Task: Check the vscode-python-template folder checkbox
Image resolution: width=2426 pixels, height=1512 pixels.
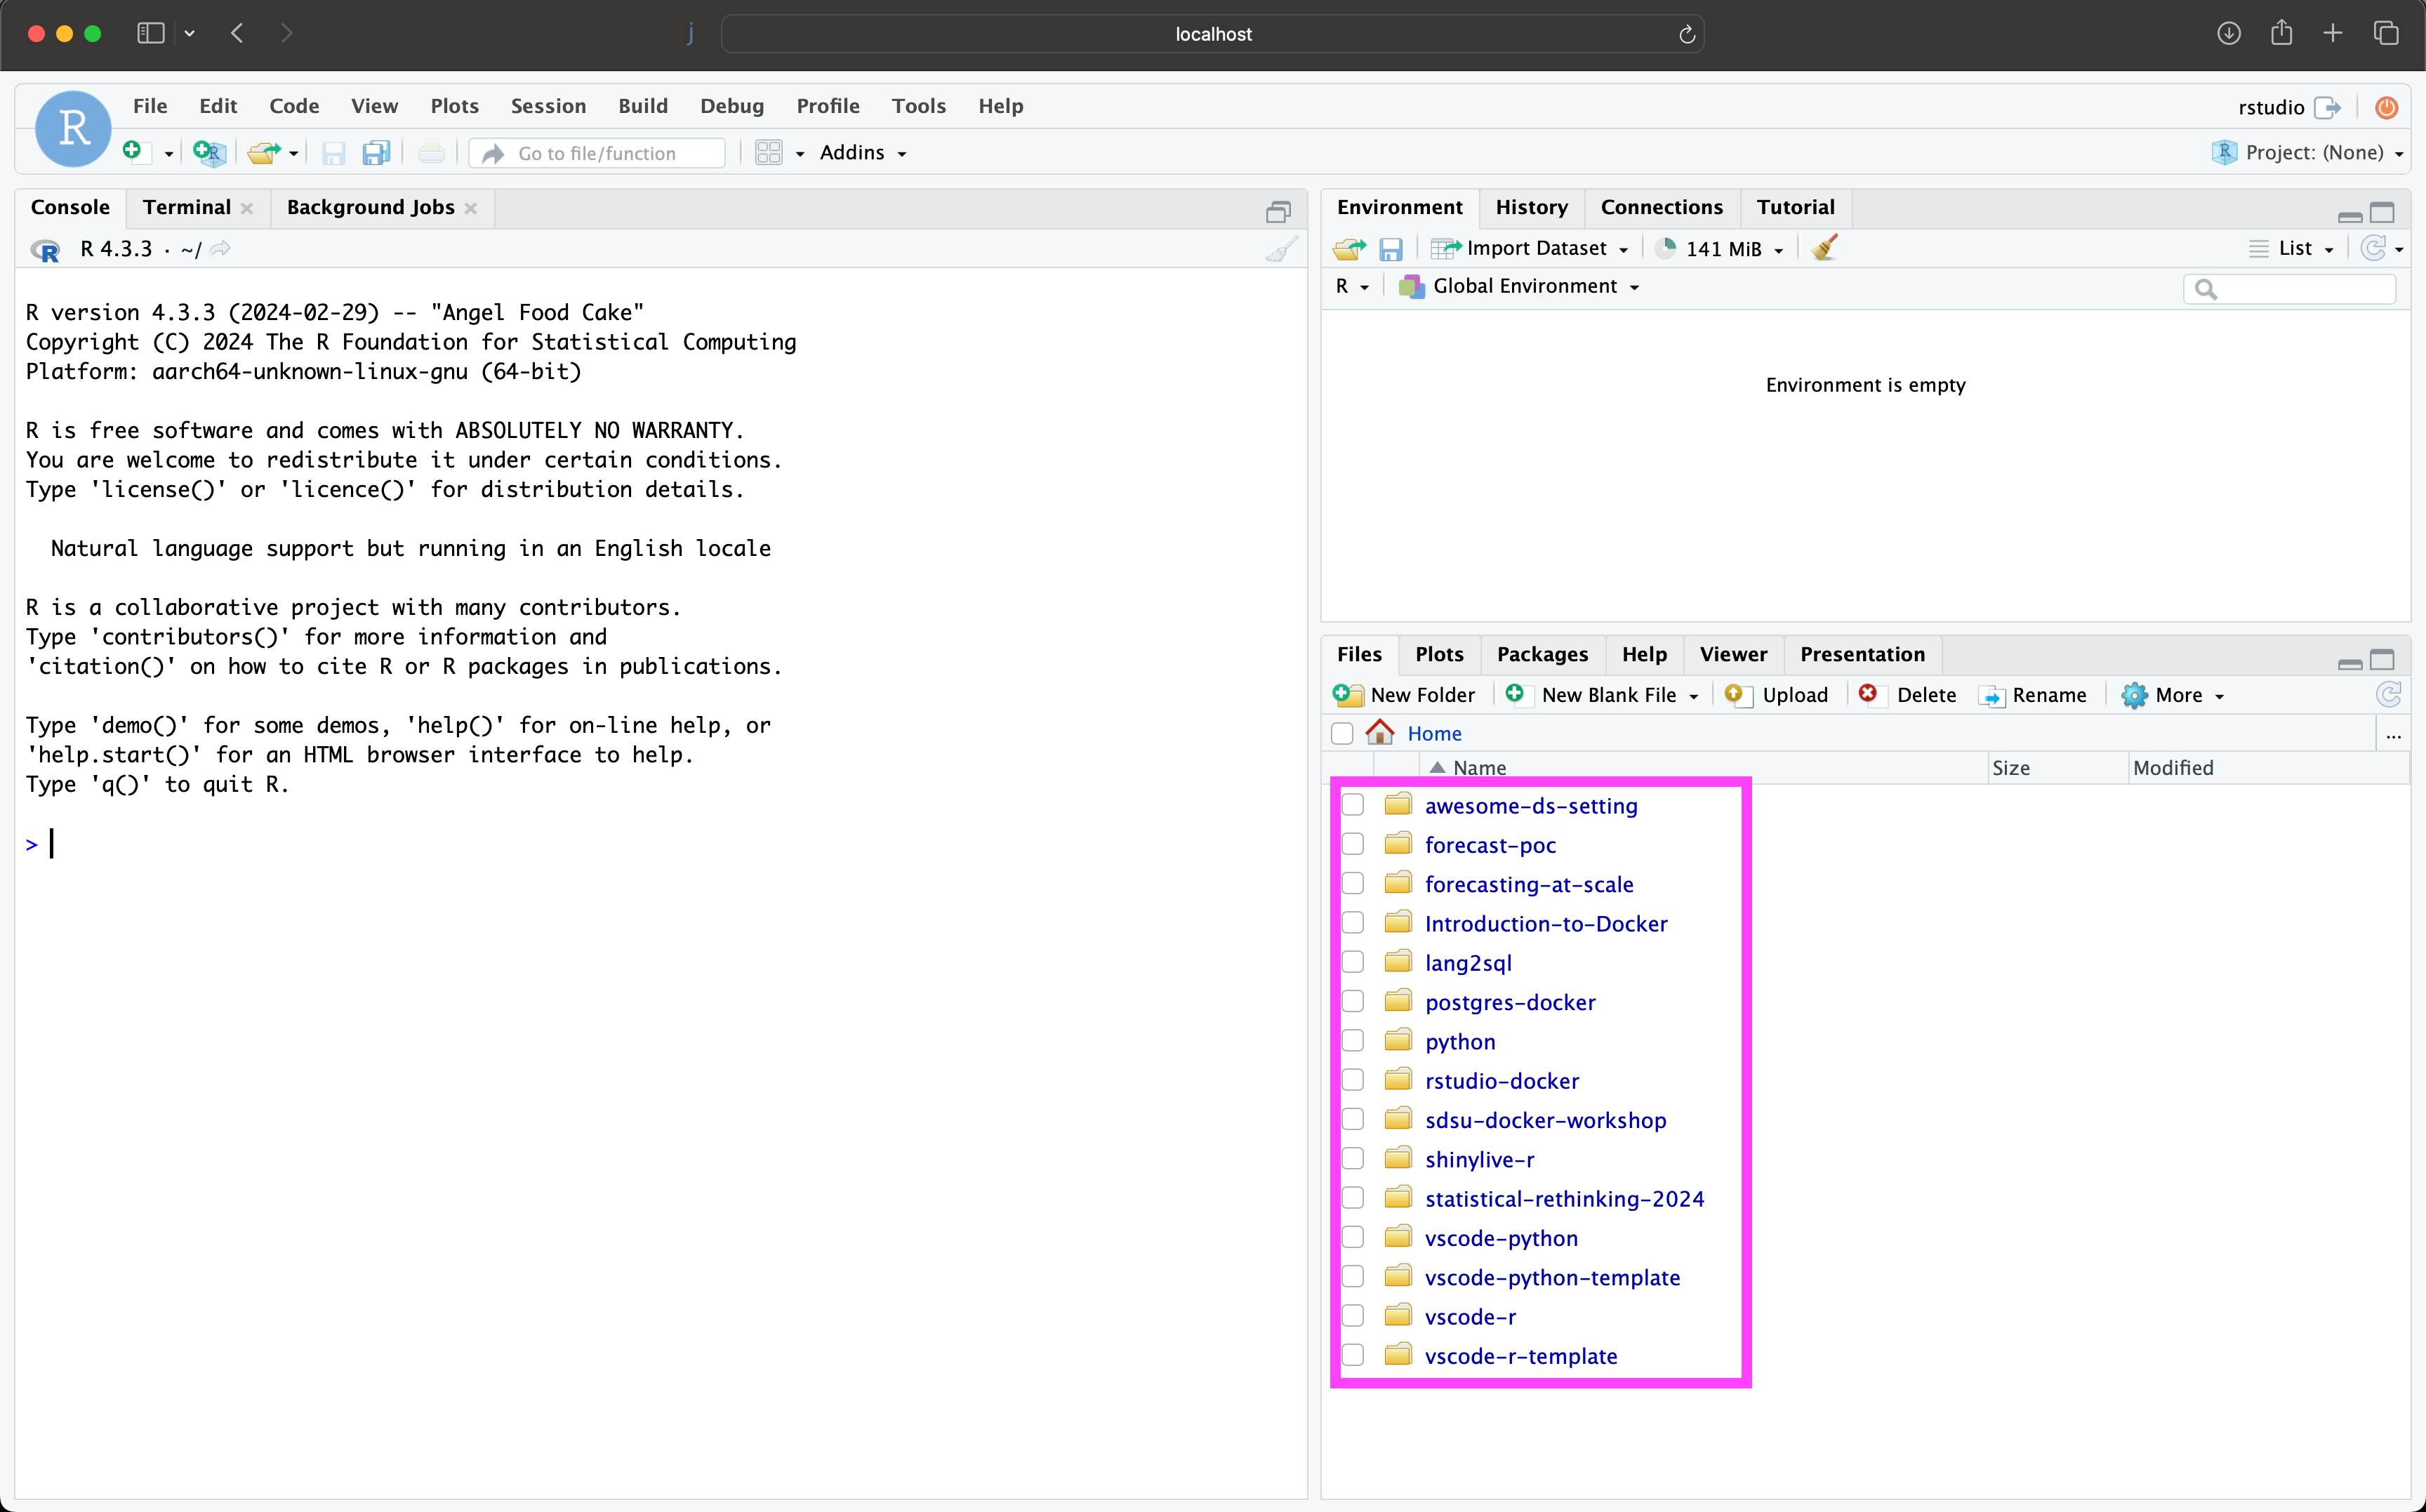Action: click(x=1353, y=1277)
